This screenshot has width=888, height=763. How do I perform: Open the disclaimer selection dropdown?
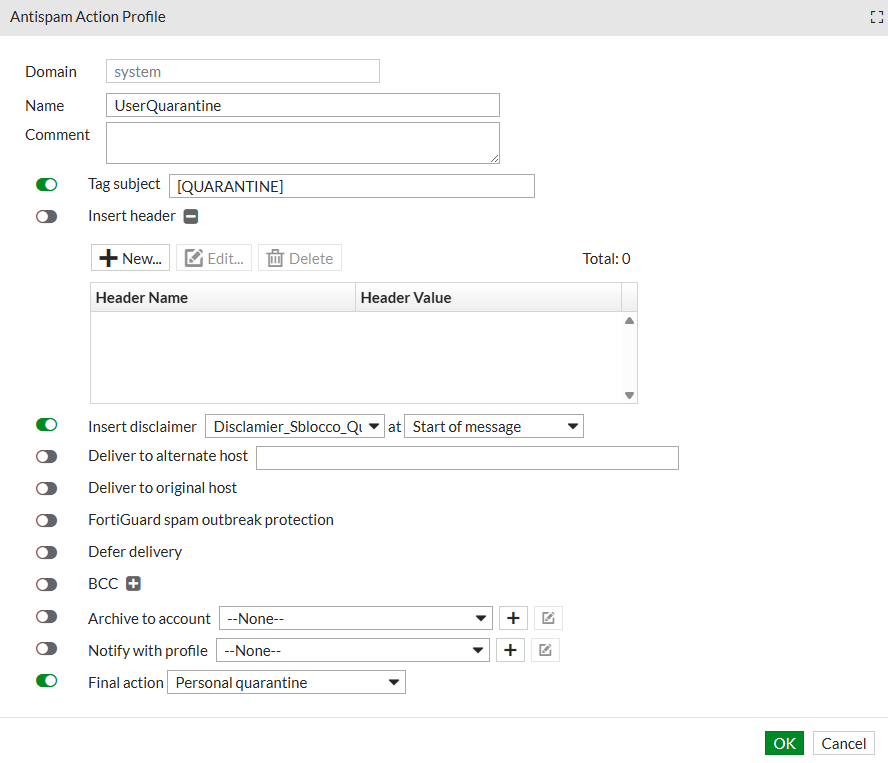click(x=295, y=427)
